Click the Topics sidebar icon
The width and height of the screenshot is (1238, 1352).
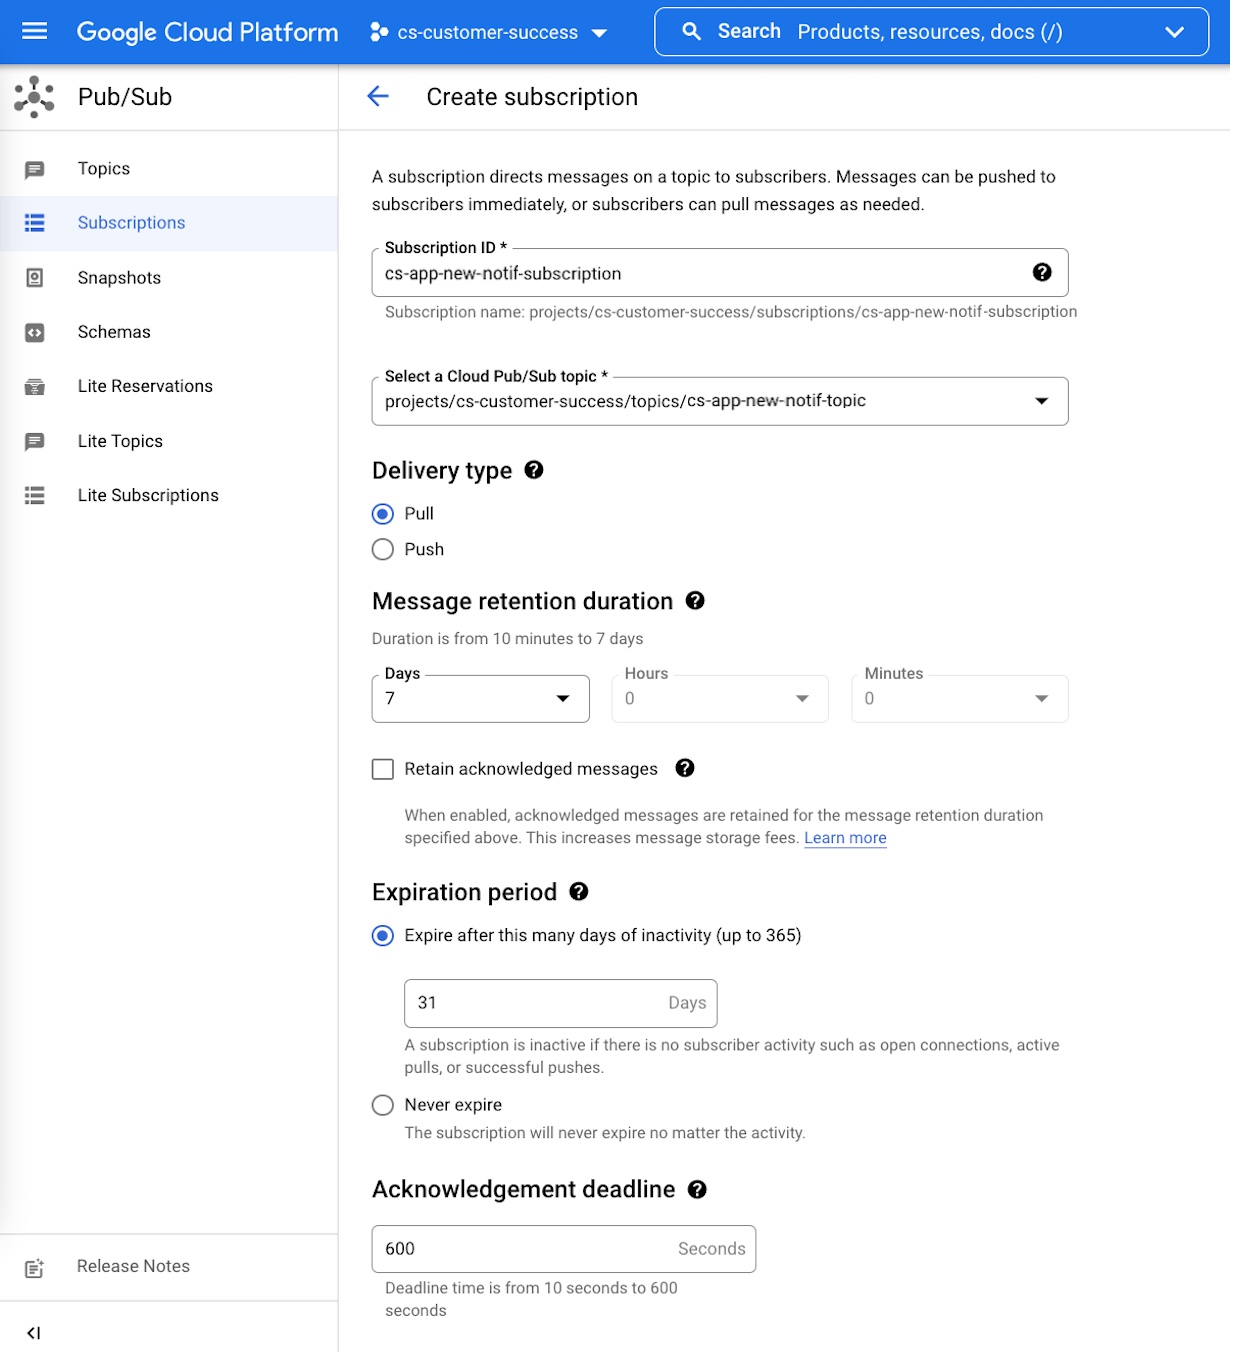(35, 169)
